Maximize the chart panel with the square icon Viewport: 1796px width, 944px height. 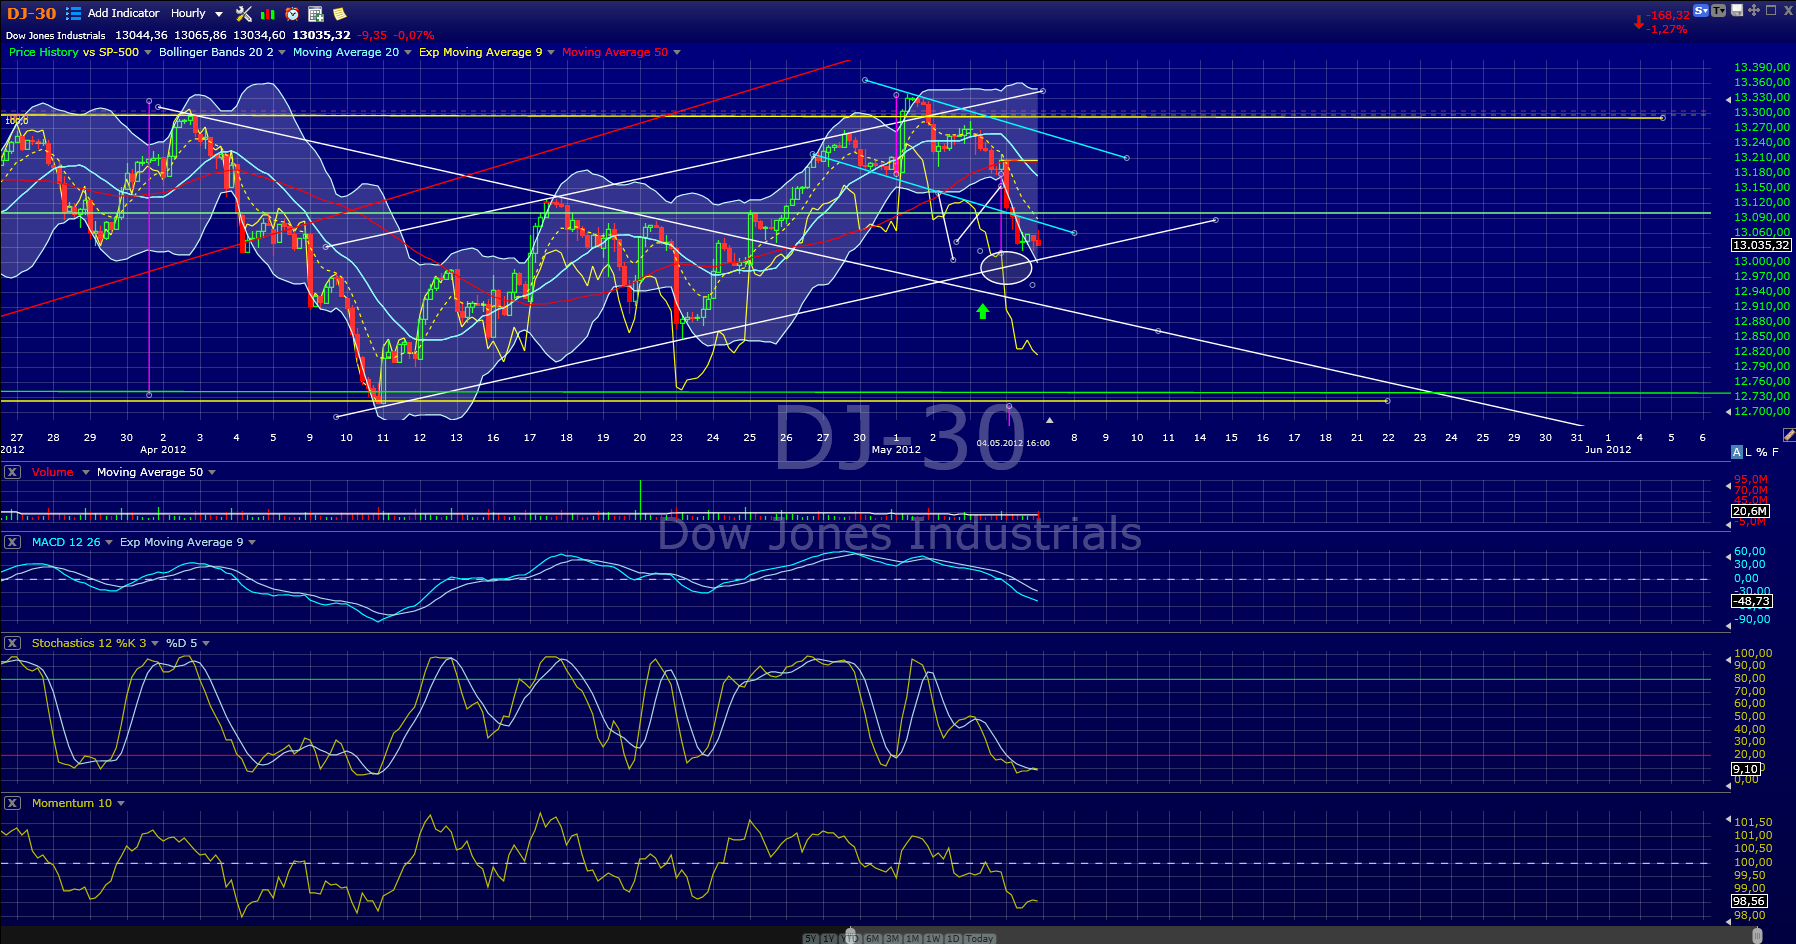[x=1771, y=10]
